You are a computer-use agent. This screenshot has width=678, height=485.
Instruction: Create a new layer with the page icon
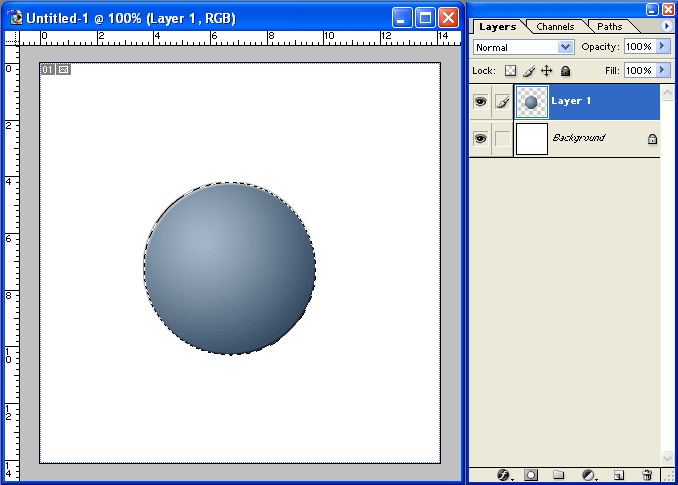(619, 475)
